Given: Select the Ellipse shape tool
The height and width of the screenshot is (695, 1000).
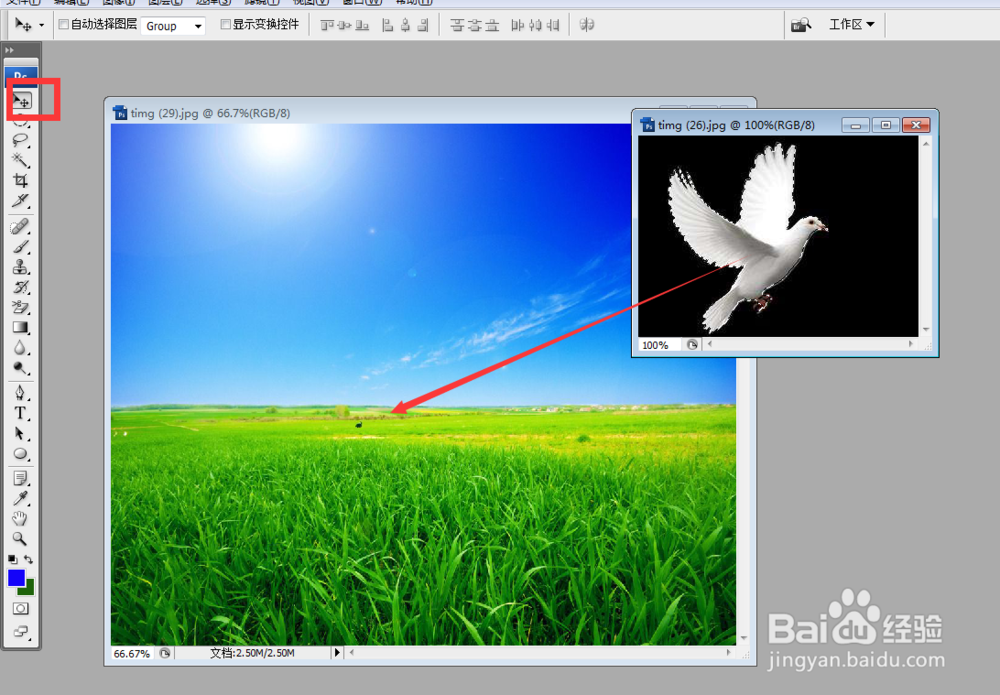Looking at the screenshot, I should click(x=20, y=454).
